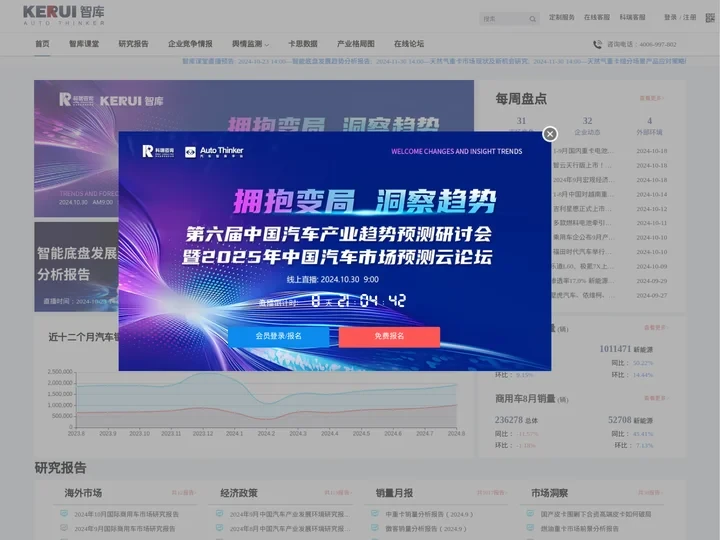
Task: Click icon beside 2024年9月中国汽车产业发展环境研究报告
Action: click(219, 513)
